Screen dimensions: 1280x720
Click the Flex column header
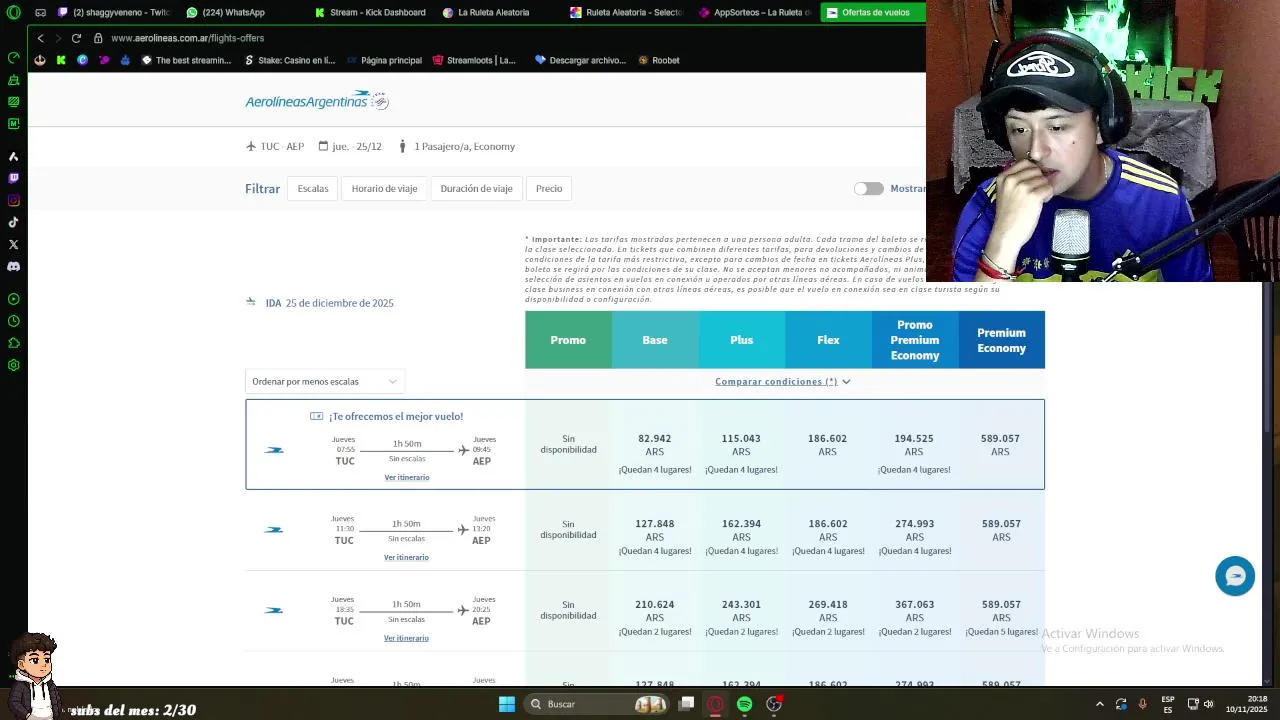click(x=828, y=340)
